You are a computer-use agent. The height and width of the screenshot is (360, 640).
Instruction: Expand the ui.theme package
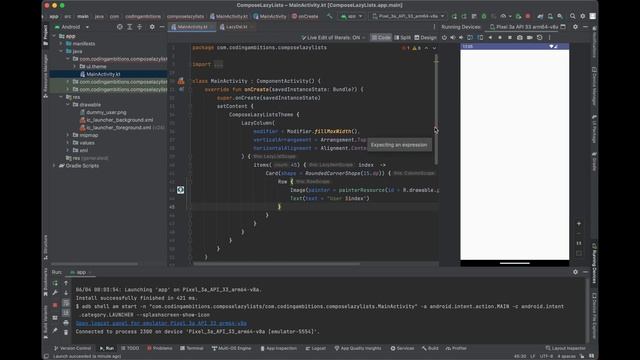(74, 67)
